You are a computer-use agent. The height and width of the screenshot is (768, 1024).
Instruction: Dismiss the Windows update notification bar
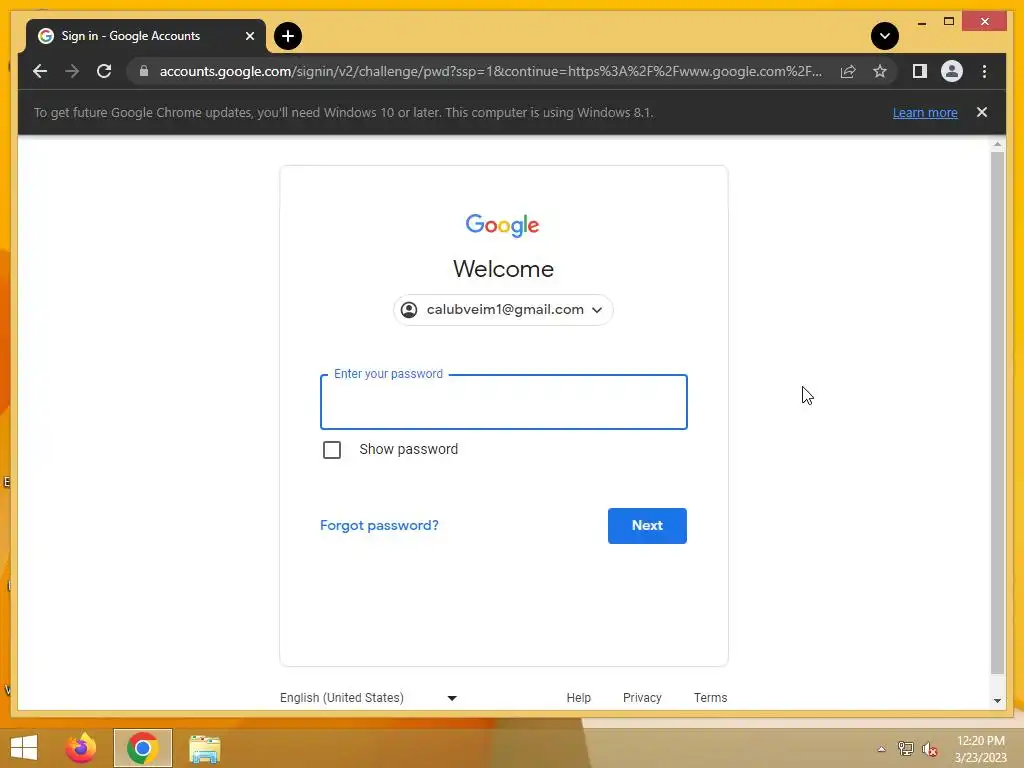click(x=982, y=112)
